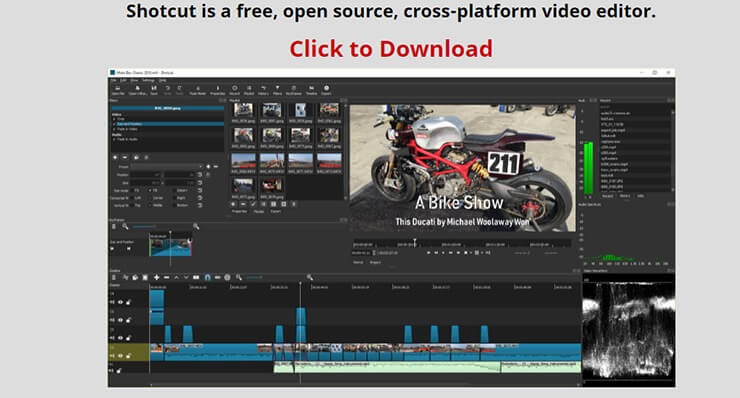Screen dimensions: 740x398
Task: Switch to the Jobs tab in Recent panel
Action: [x=640, y=195]
